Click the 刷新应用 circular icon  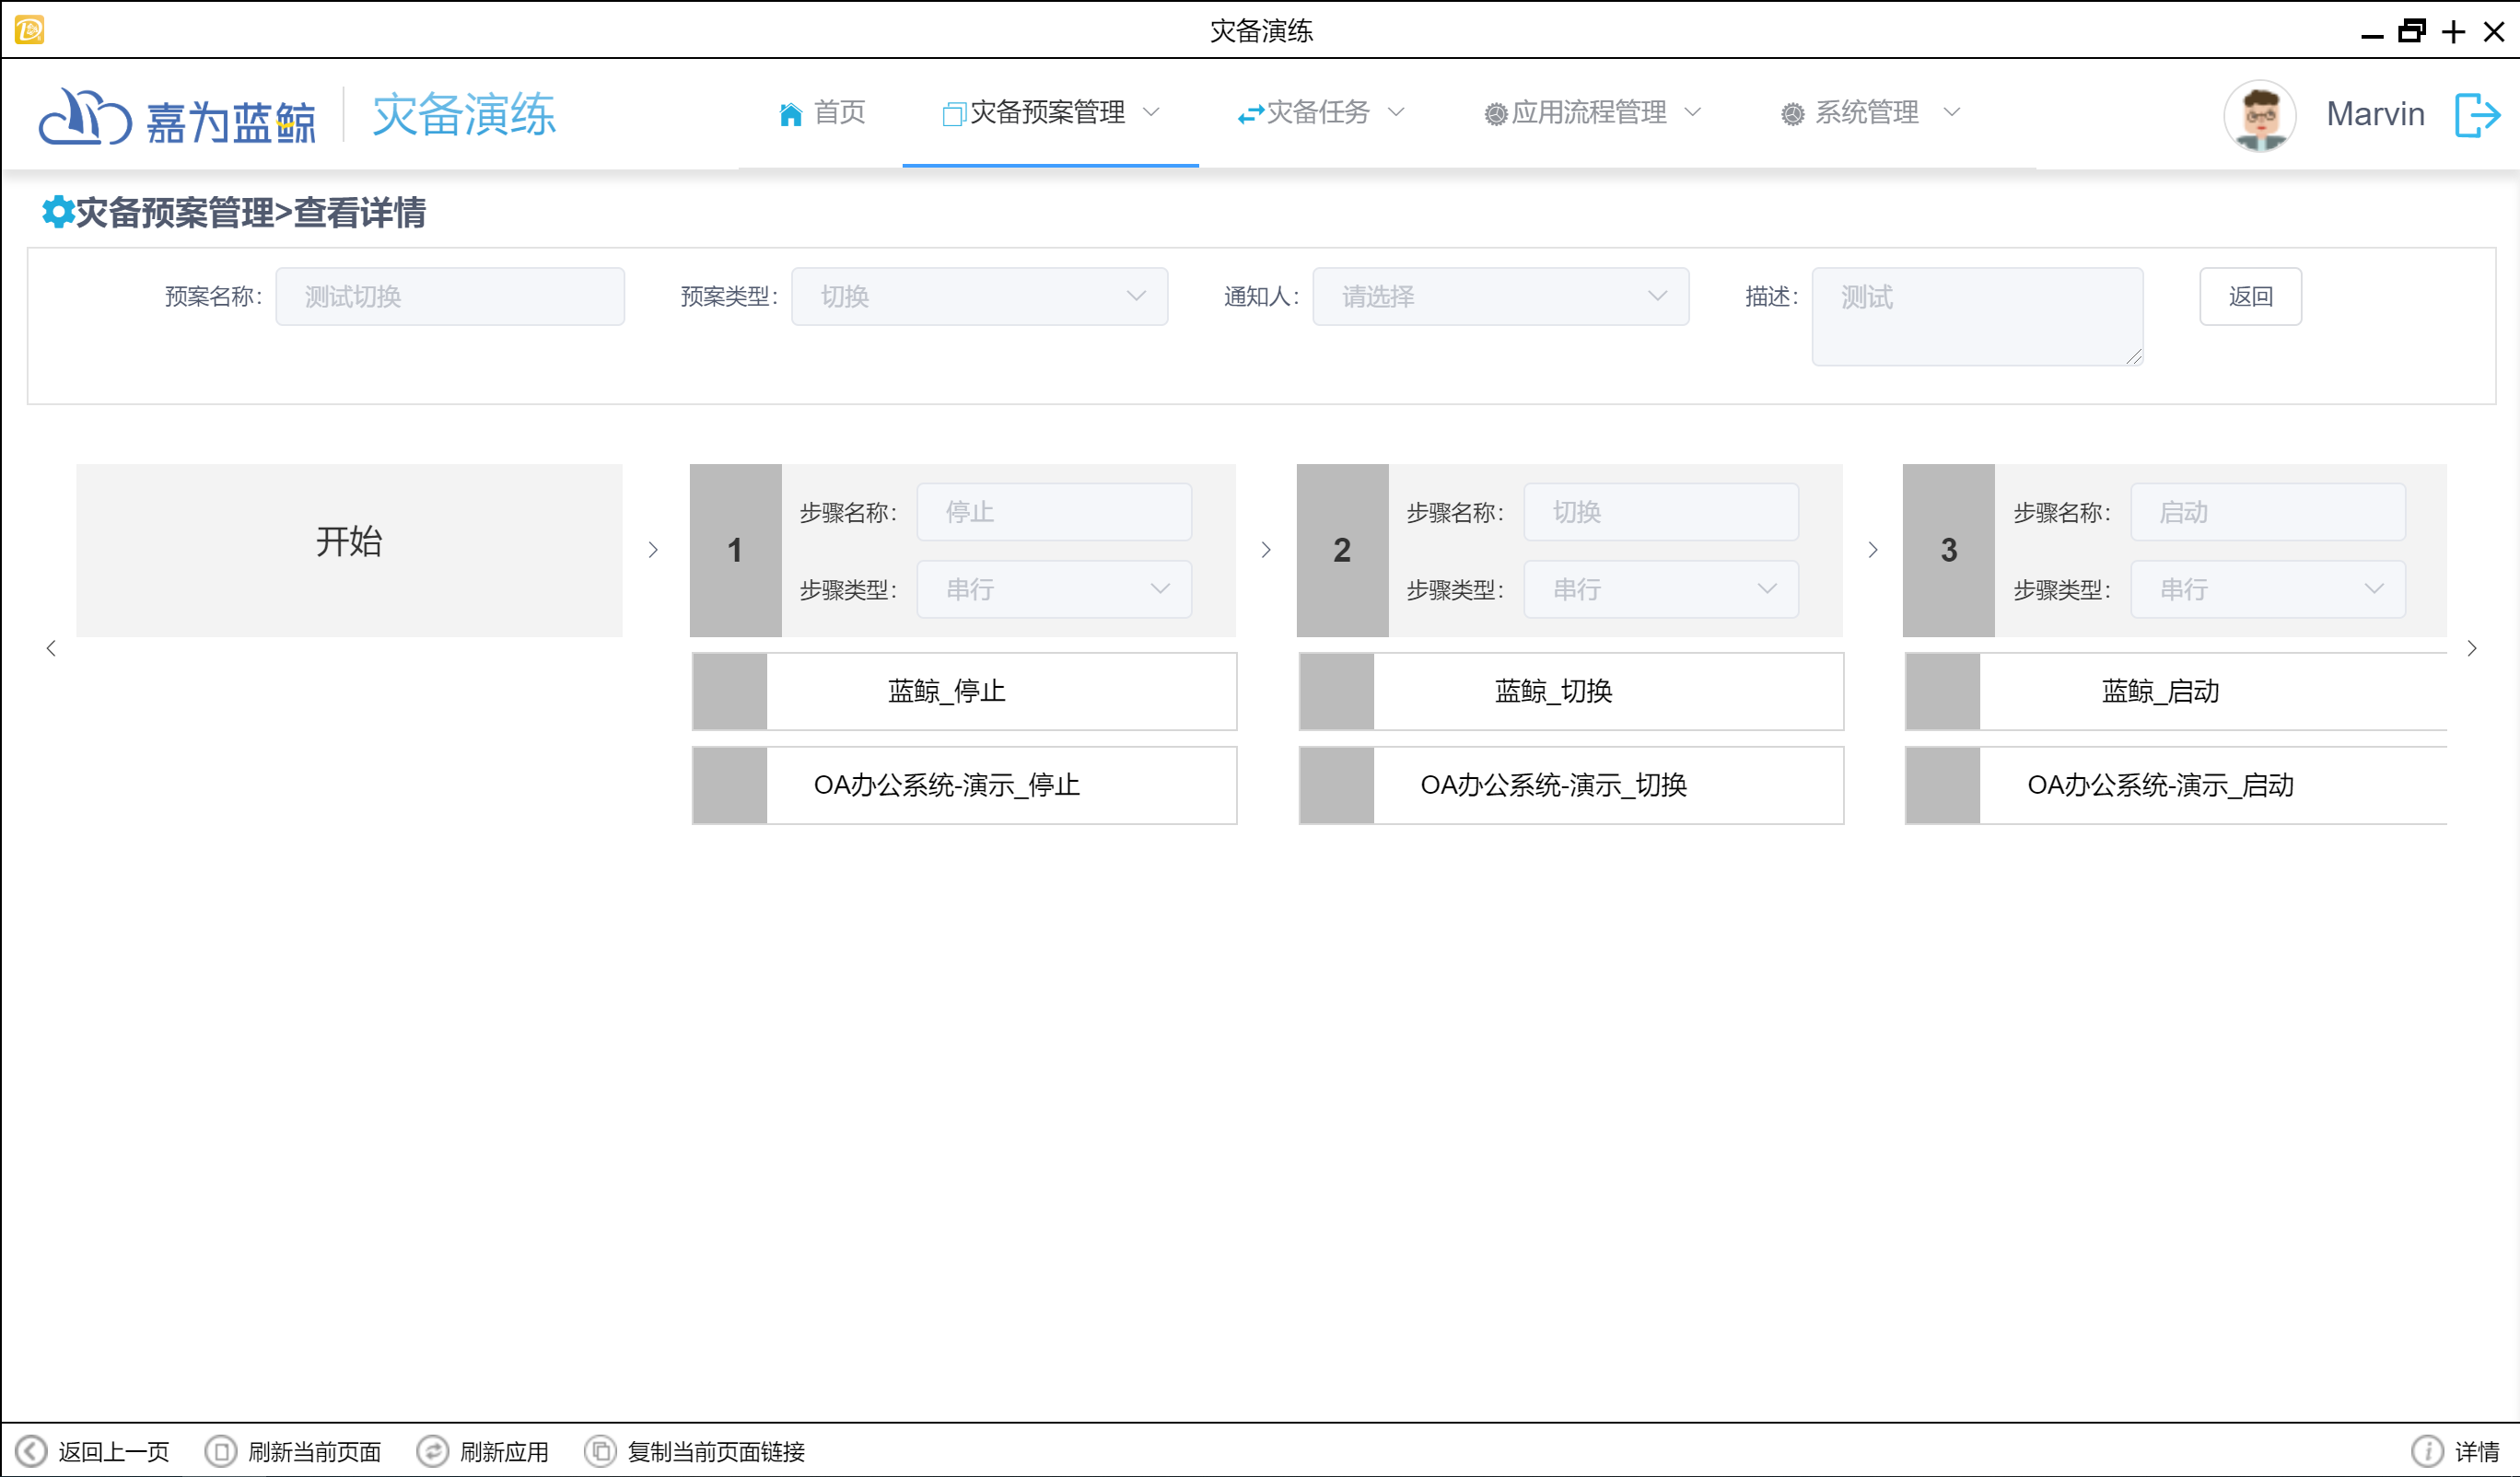click(x=432, y=1450)
